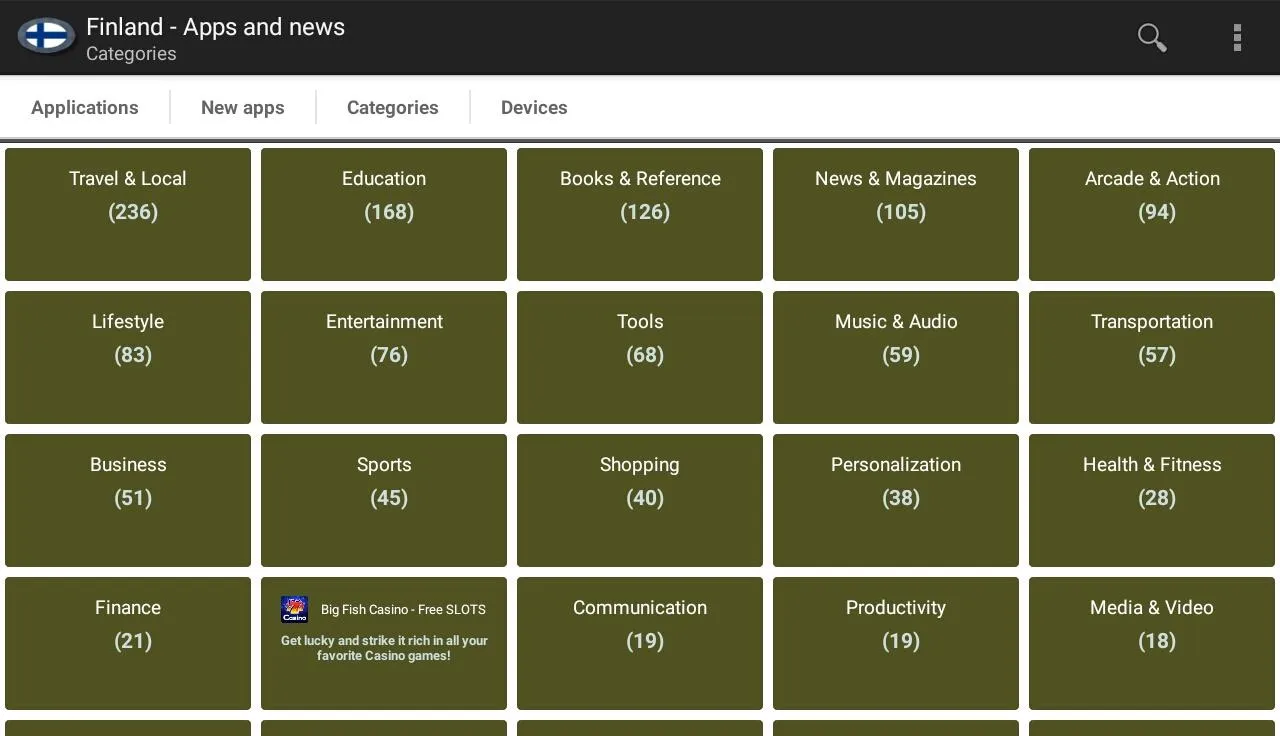The height and width of the screenshot is (736, 1280).
Task: Tap the Finland flag app icon
Action: 46,37
